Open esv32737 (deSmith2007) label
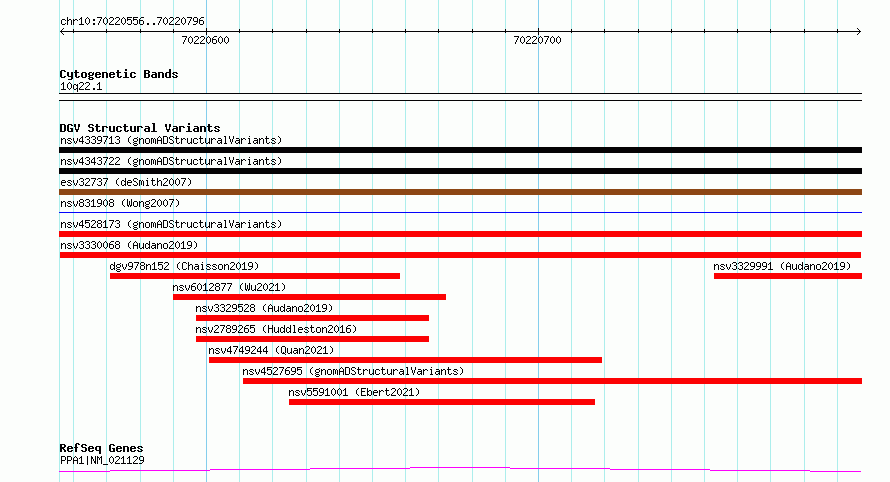890x482 pixels. (126, 182)
